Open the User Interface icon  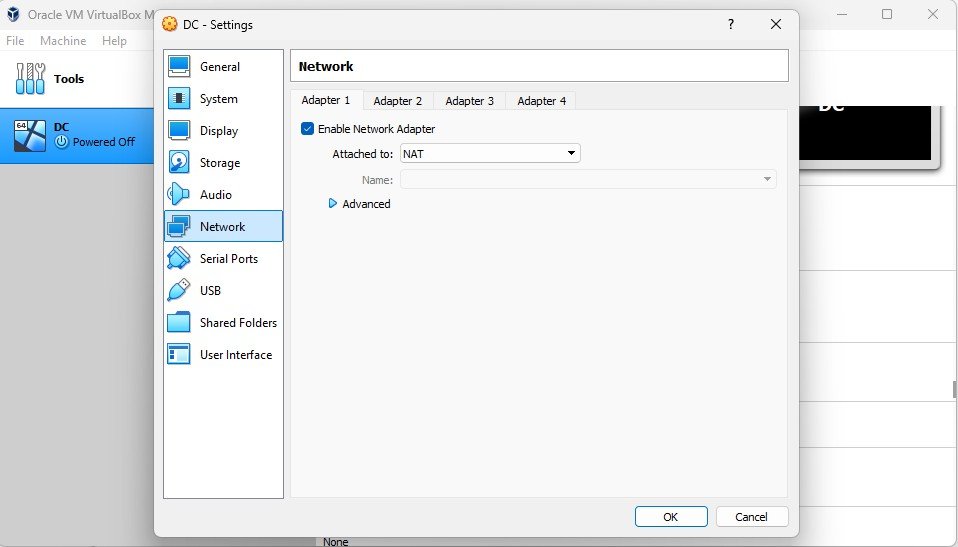point(179,354)
